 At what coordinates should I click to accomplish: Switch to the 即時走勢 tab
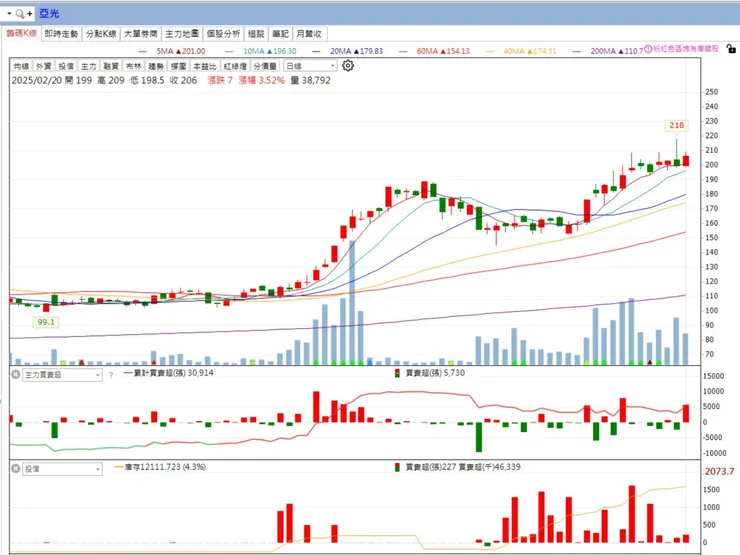point(61,34)
